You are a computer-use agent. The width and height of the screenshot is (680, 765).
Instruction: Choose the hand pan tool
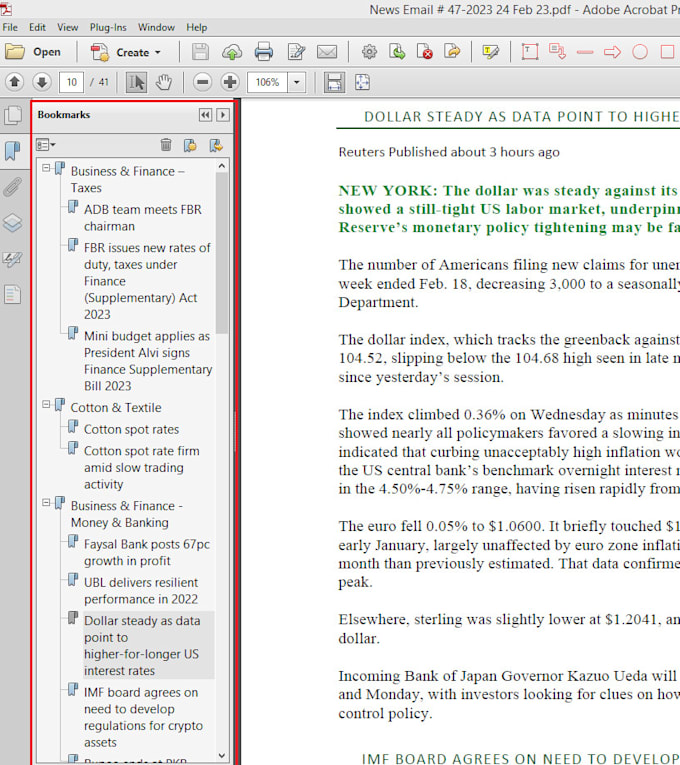(x=164, y=82)
